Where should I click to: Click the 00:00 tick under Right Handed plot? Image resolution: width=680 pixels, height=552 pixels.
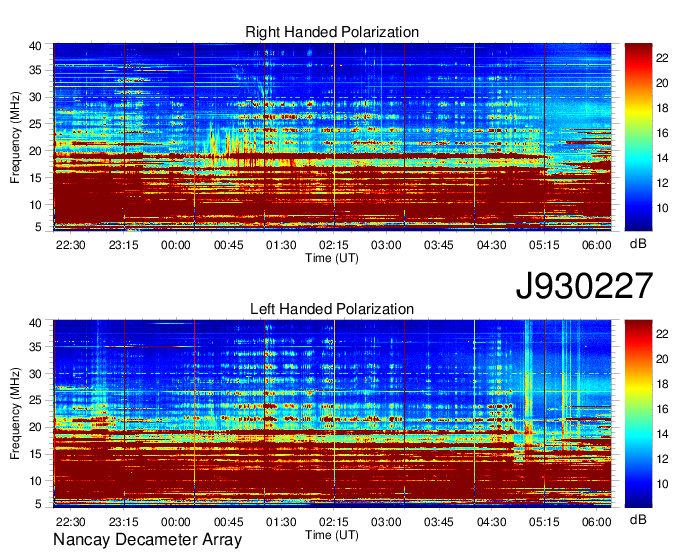[x=176, y=245]
